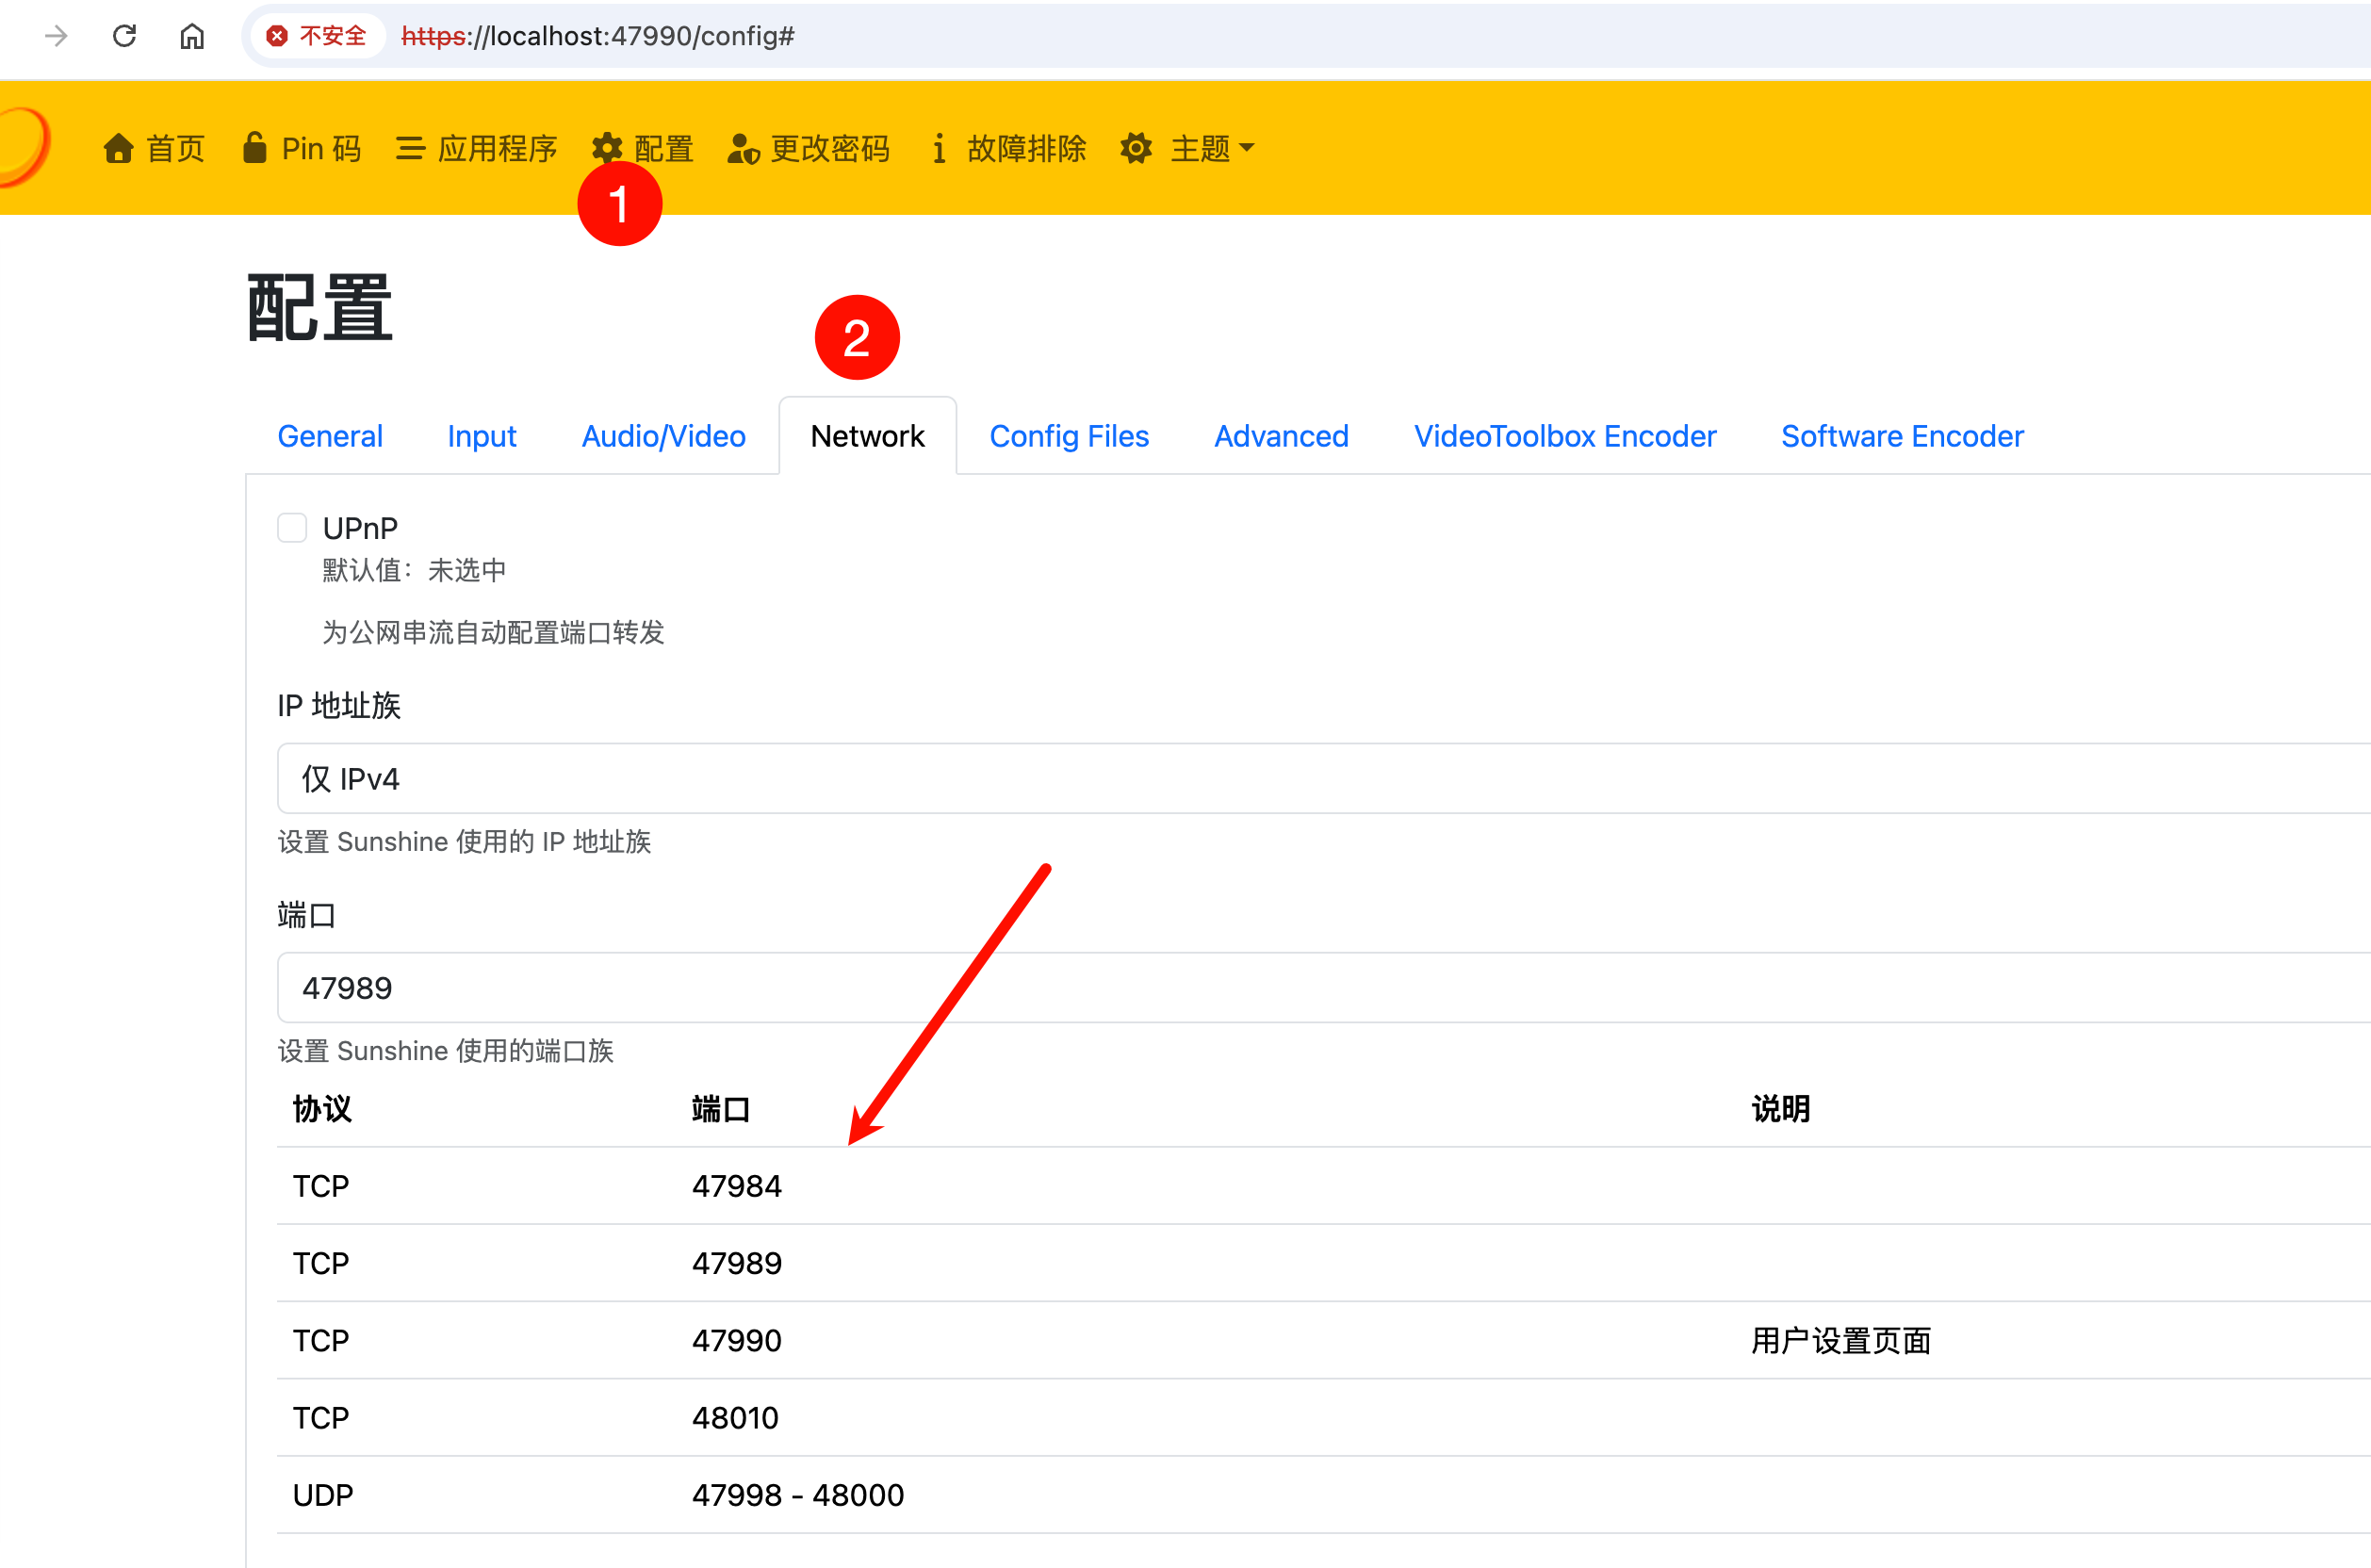Open 应用程序 via the list icon
This screenshot has width=2371, height=1568.
pos(410,148)
